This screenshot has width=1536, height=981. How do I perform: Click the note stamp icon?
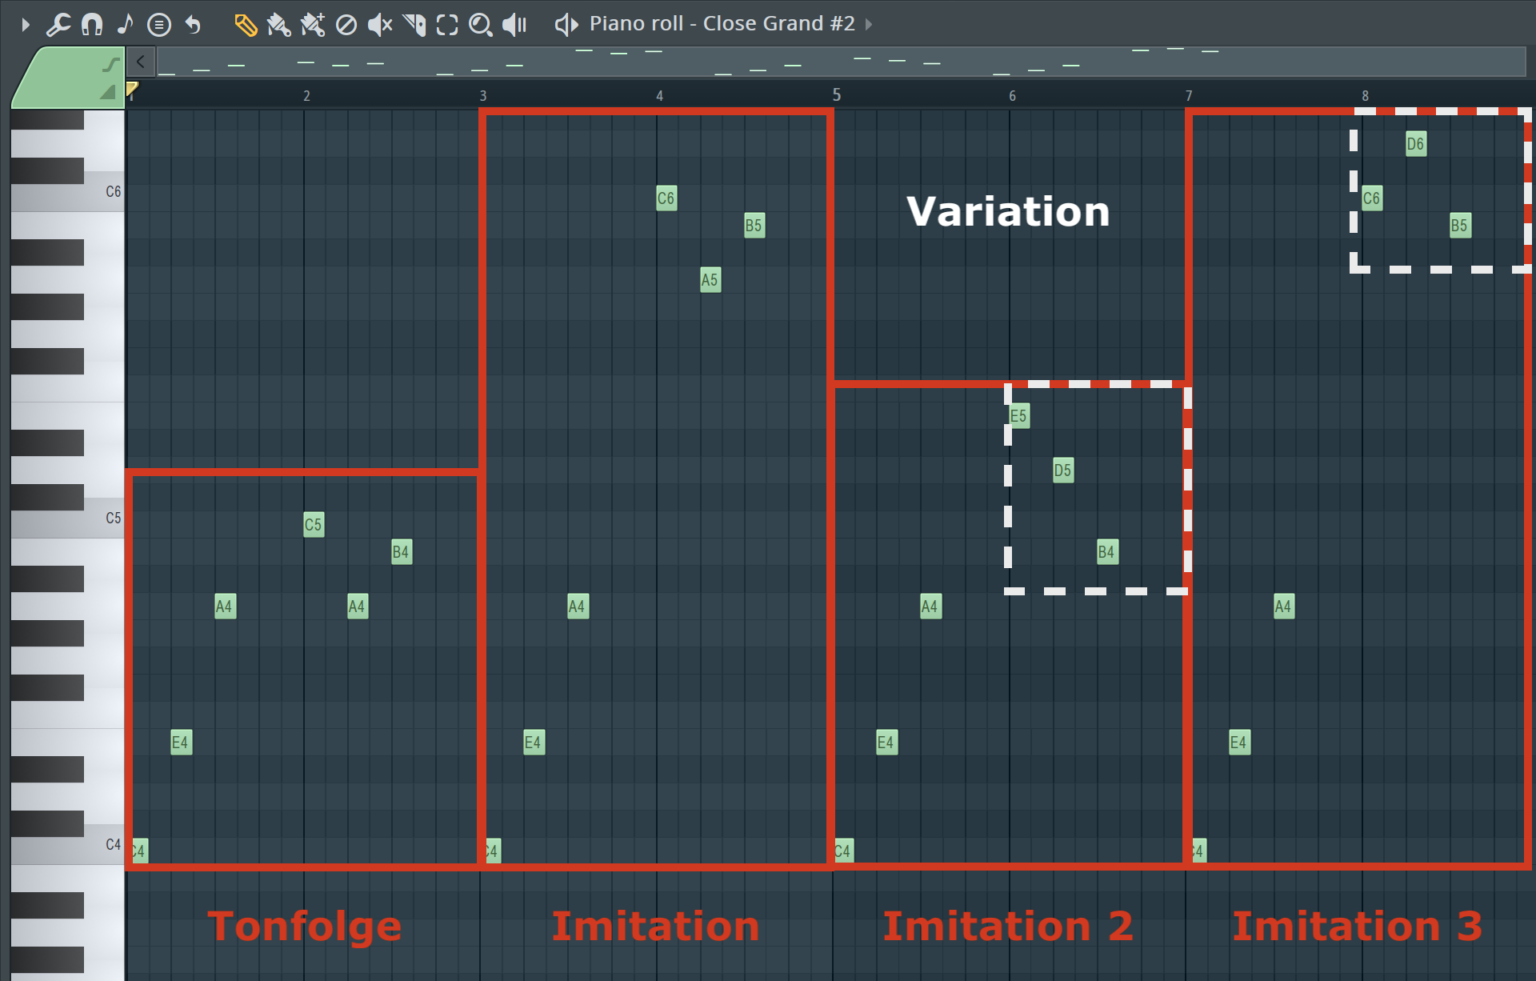[125, 24]
